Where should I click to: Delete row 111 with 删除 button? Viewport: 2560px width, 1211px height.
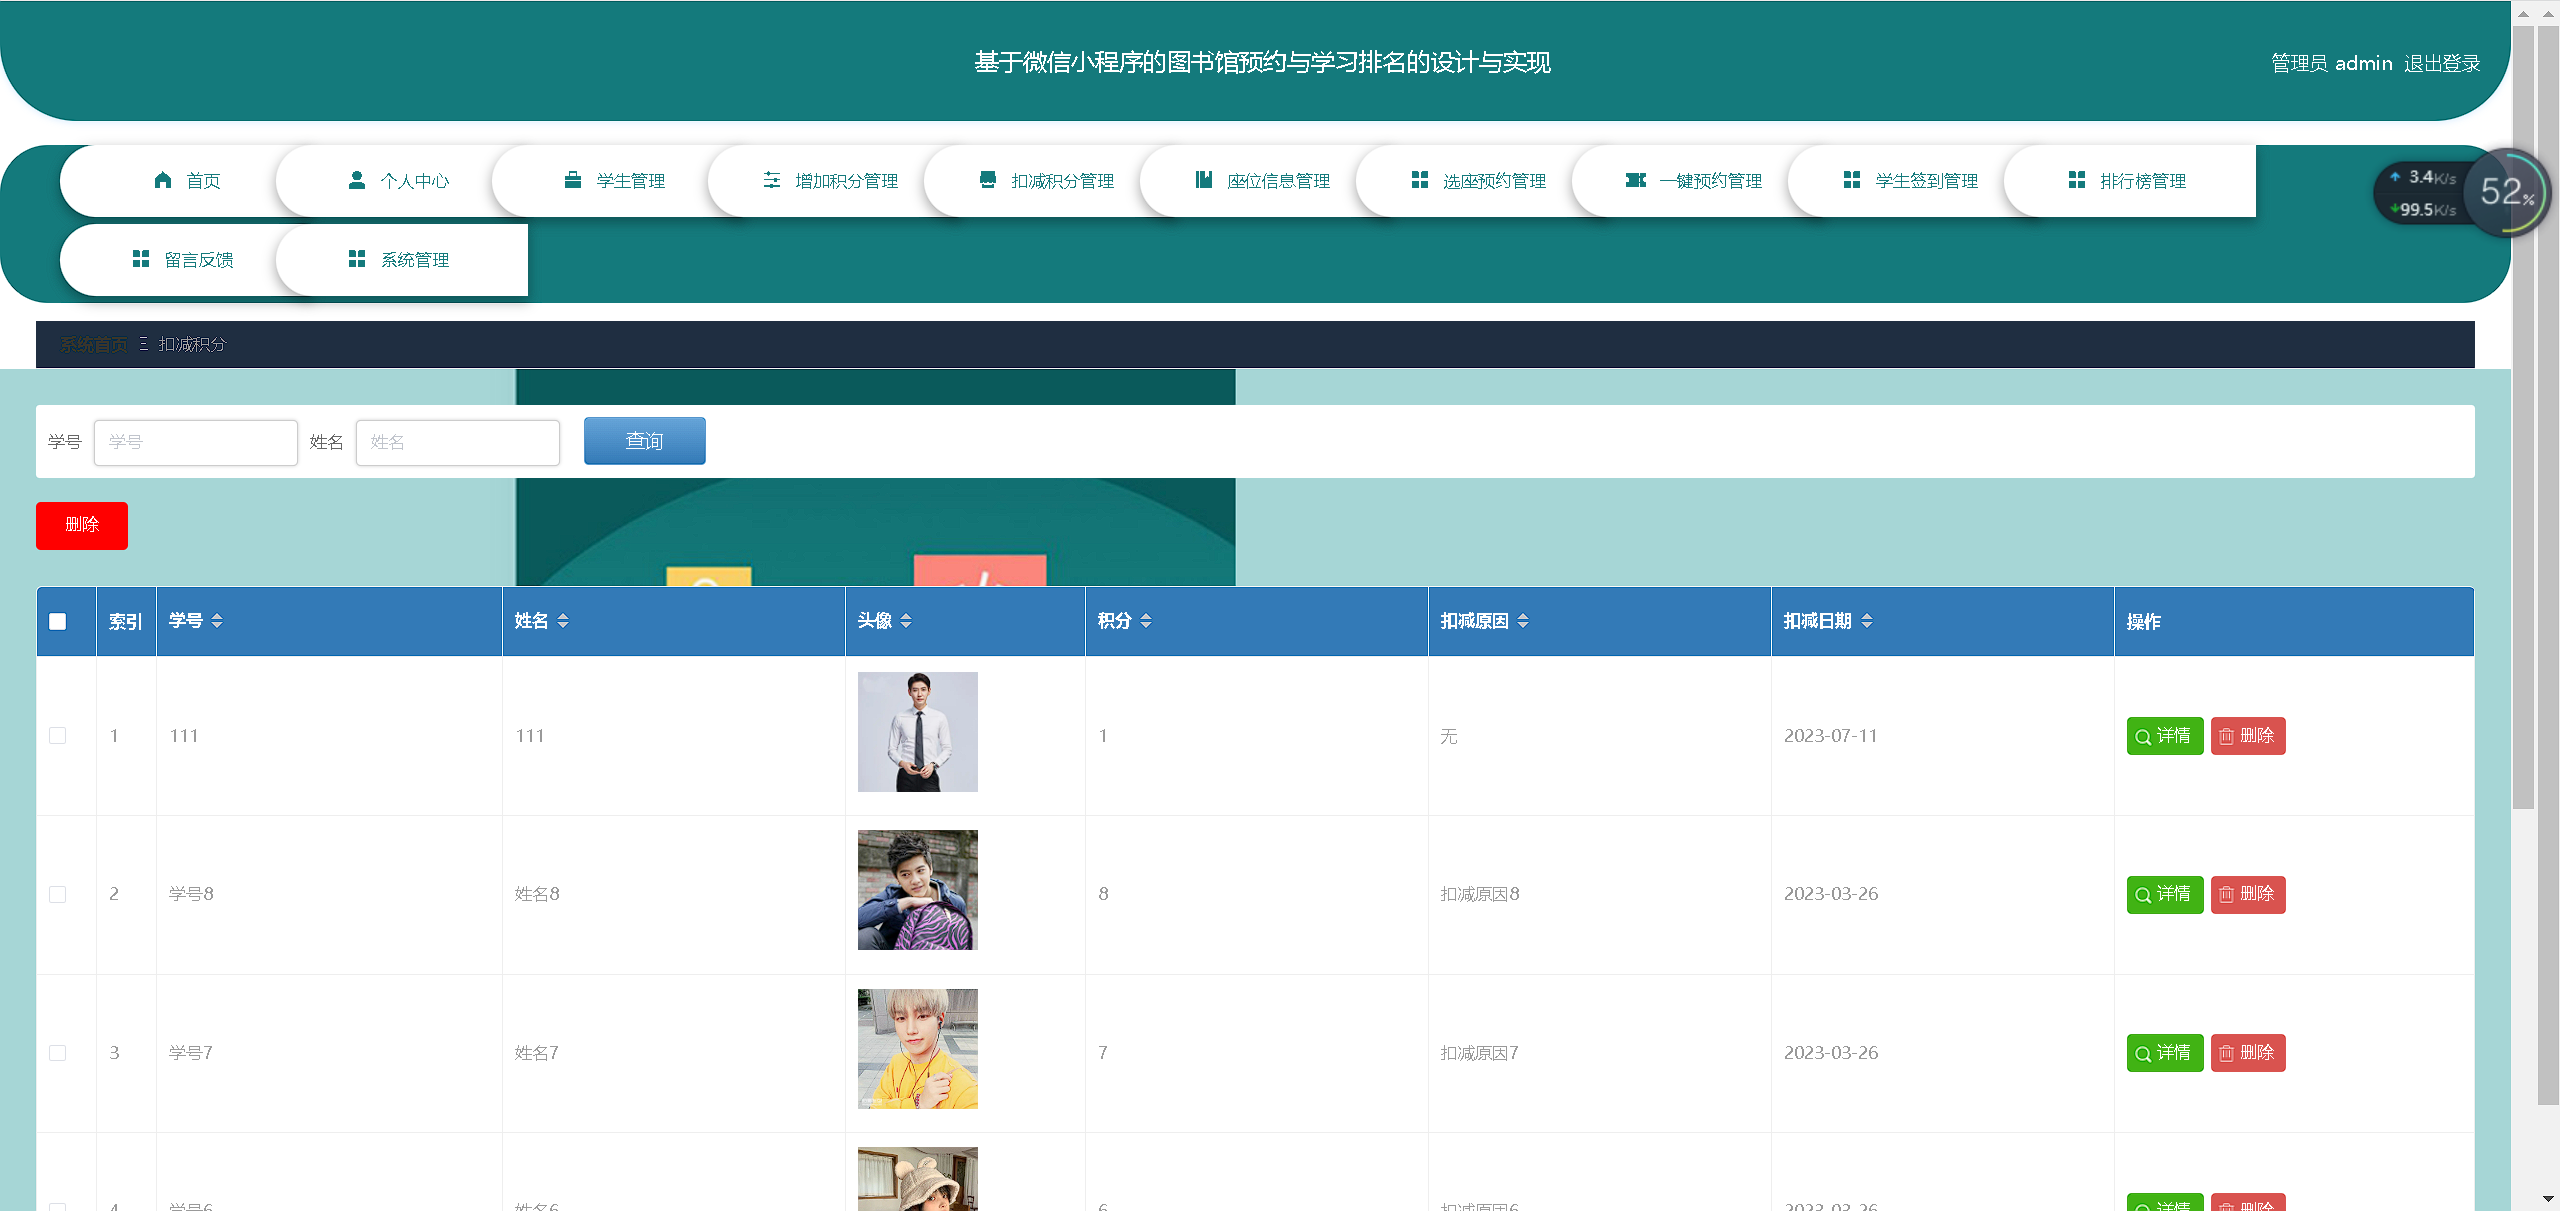[x=2248, y=736]
